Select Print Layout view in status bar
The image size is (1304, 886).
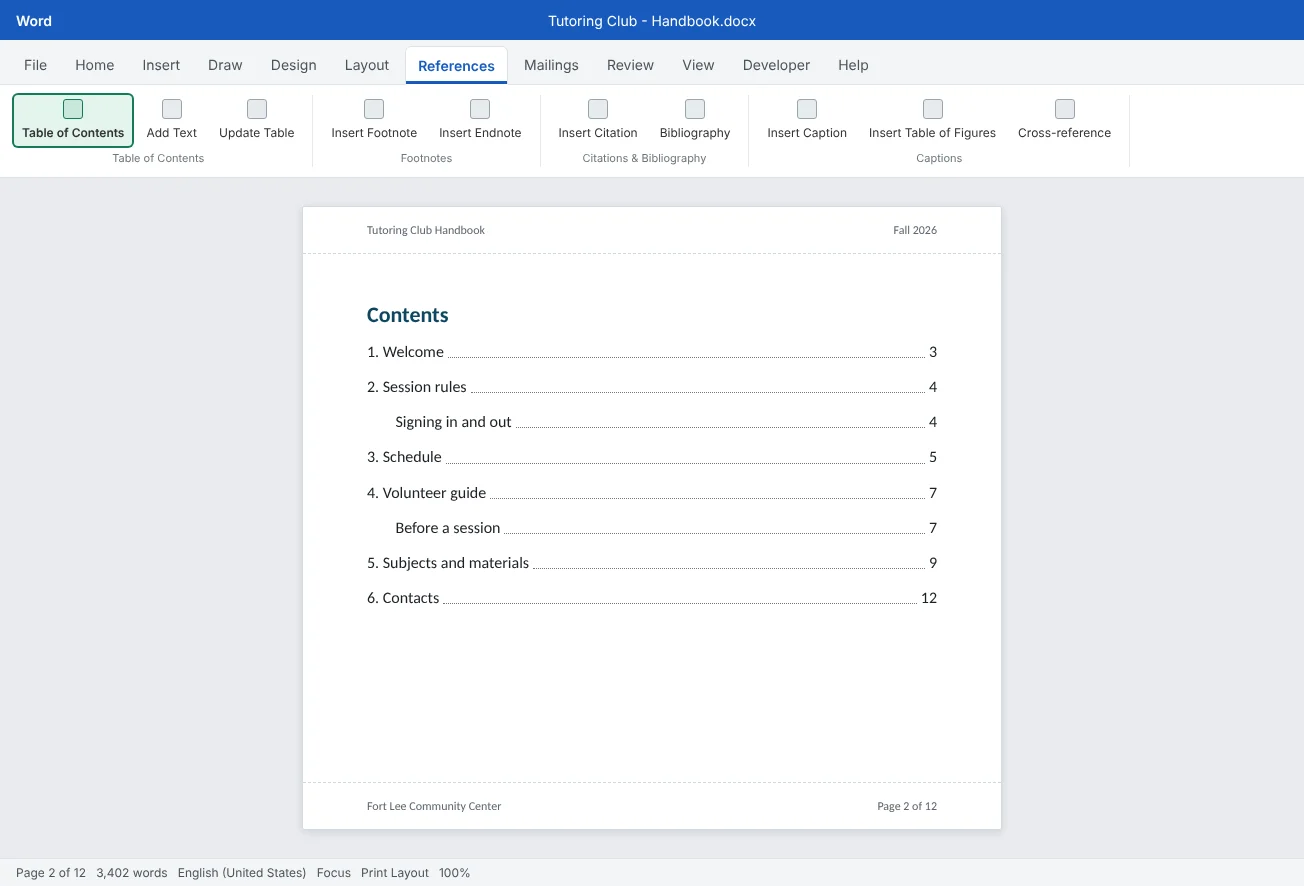pos(395,873)
